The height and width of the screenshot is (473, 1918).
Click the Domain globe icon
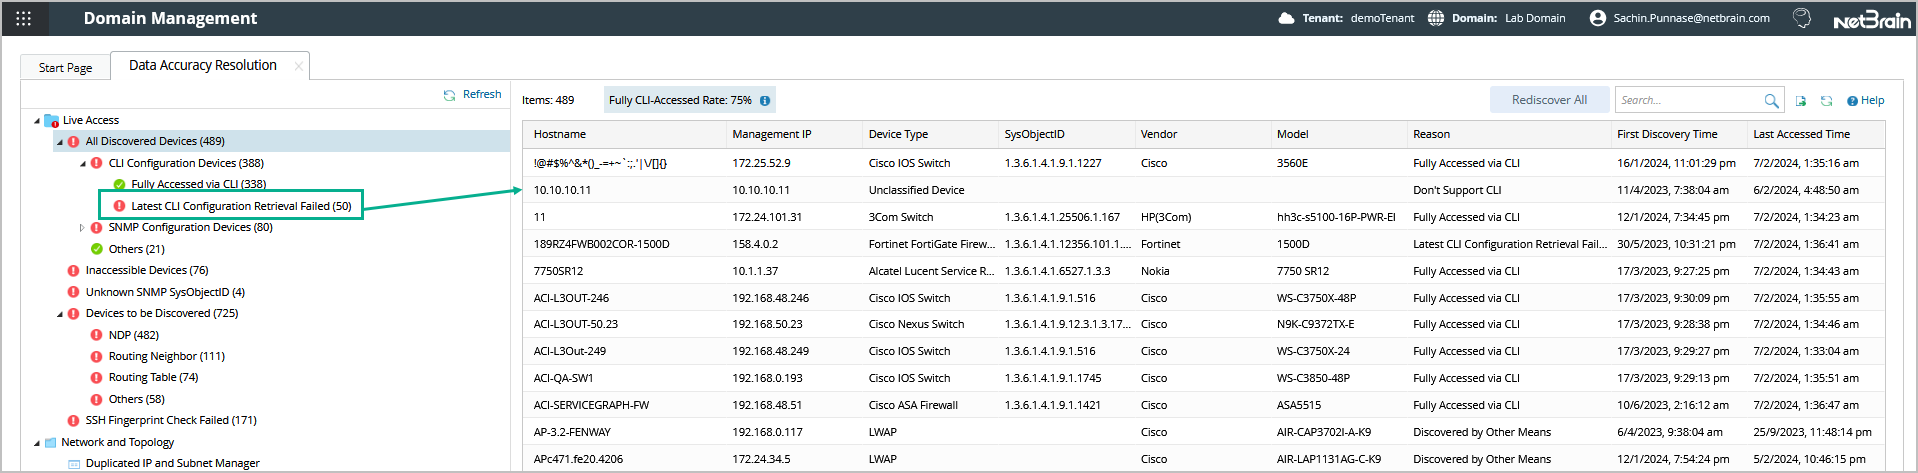[1436, 18]
